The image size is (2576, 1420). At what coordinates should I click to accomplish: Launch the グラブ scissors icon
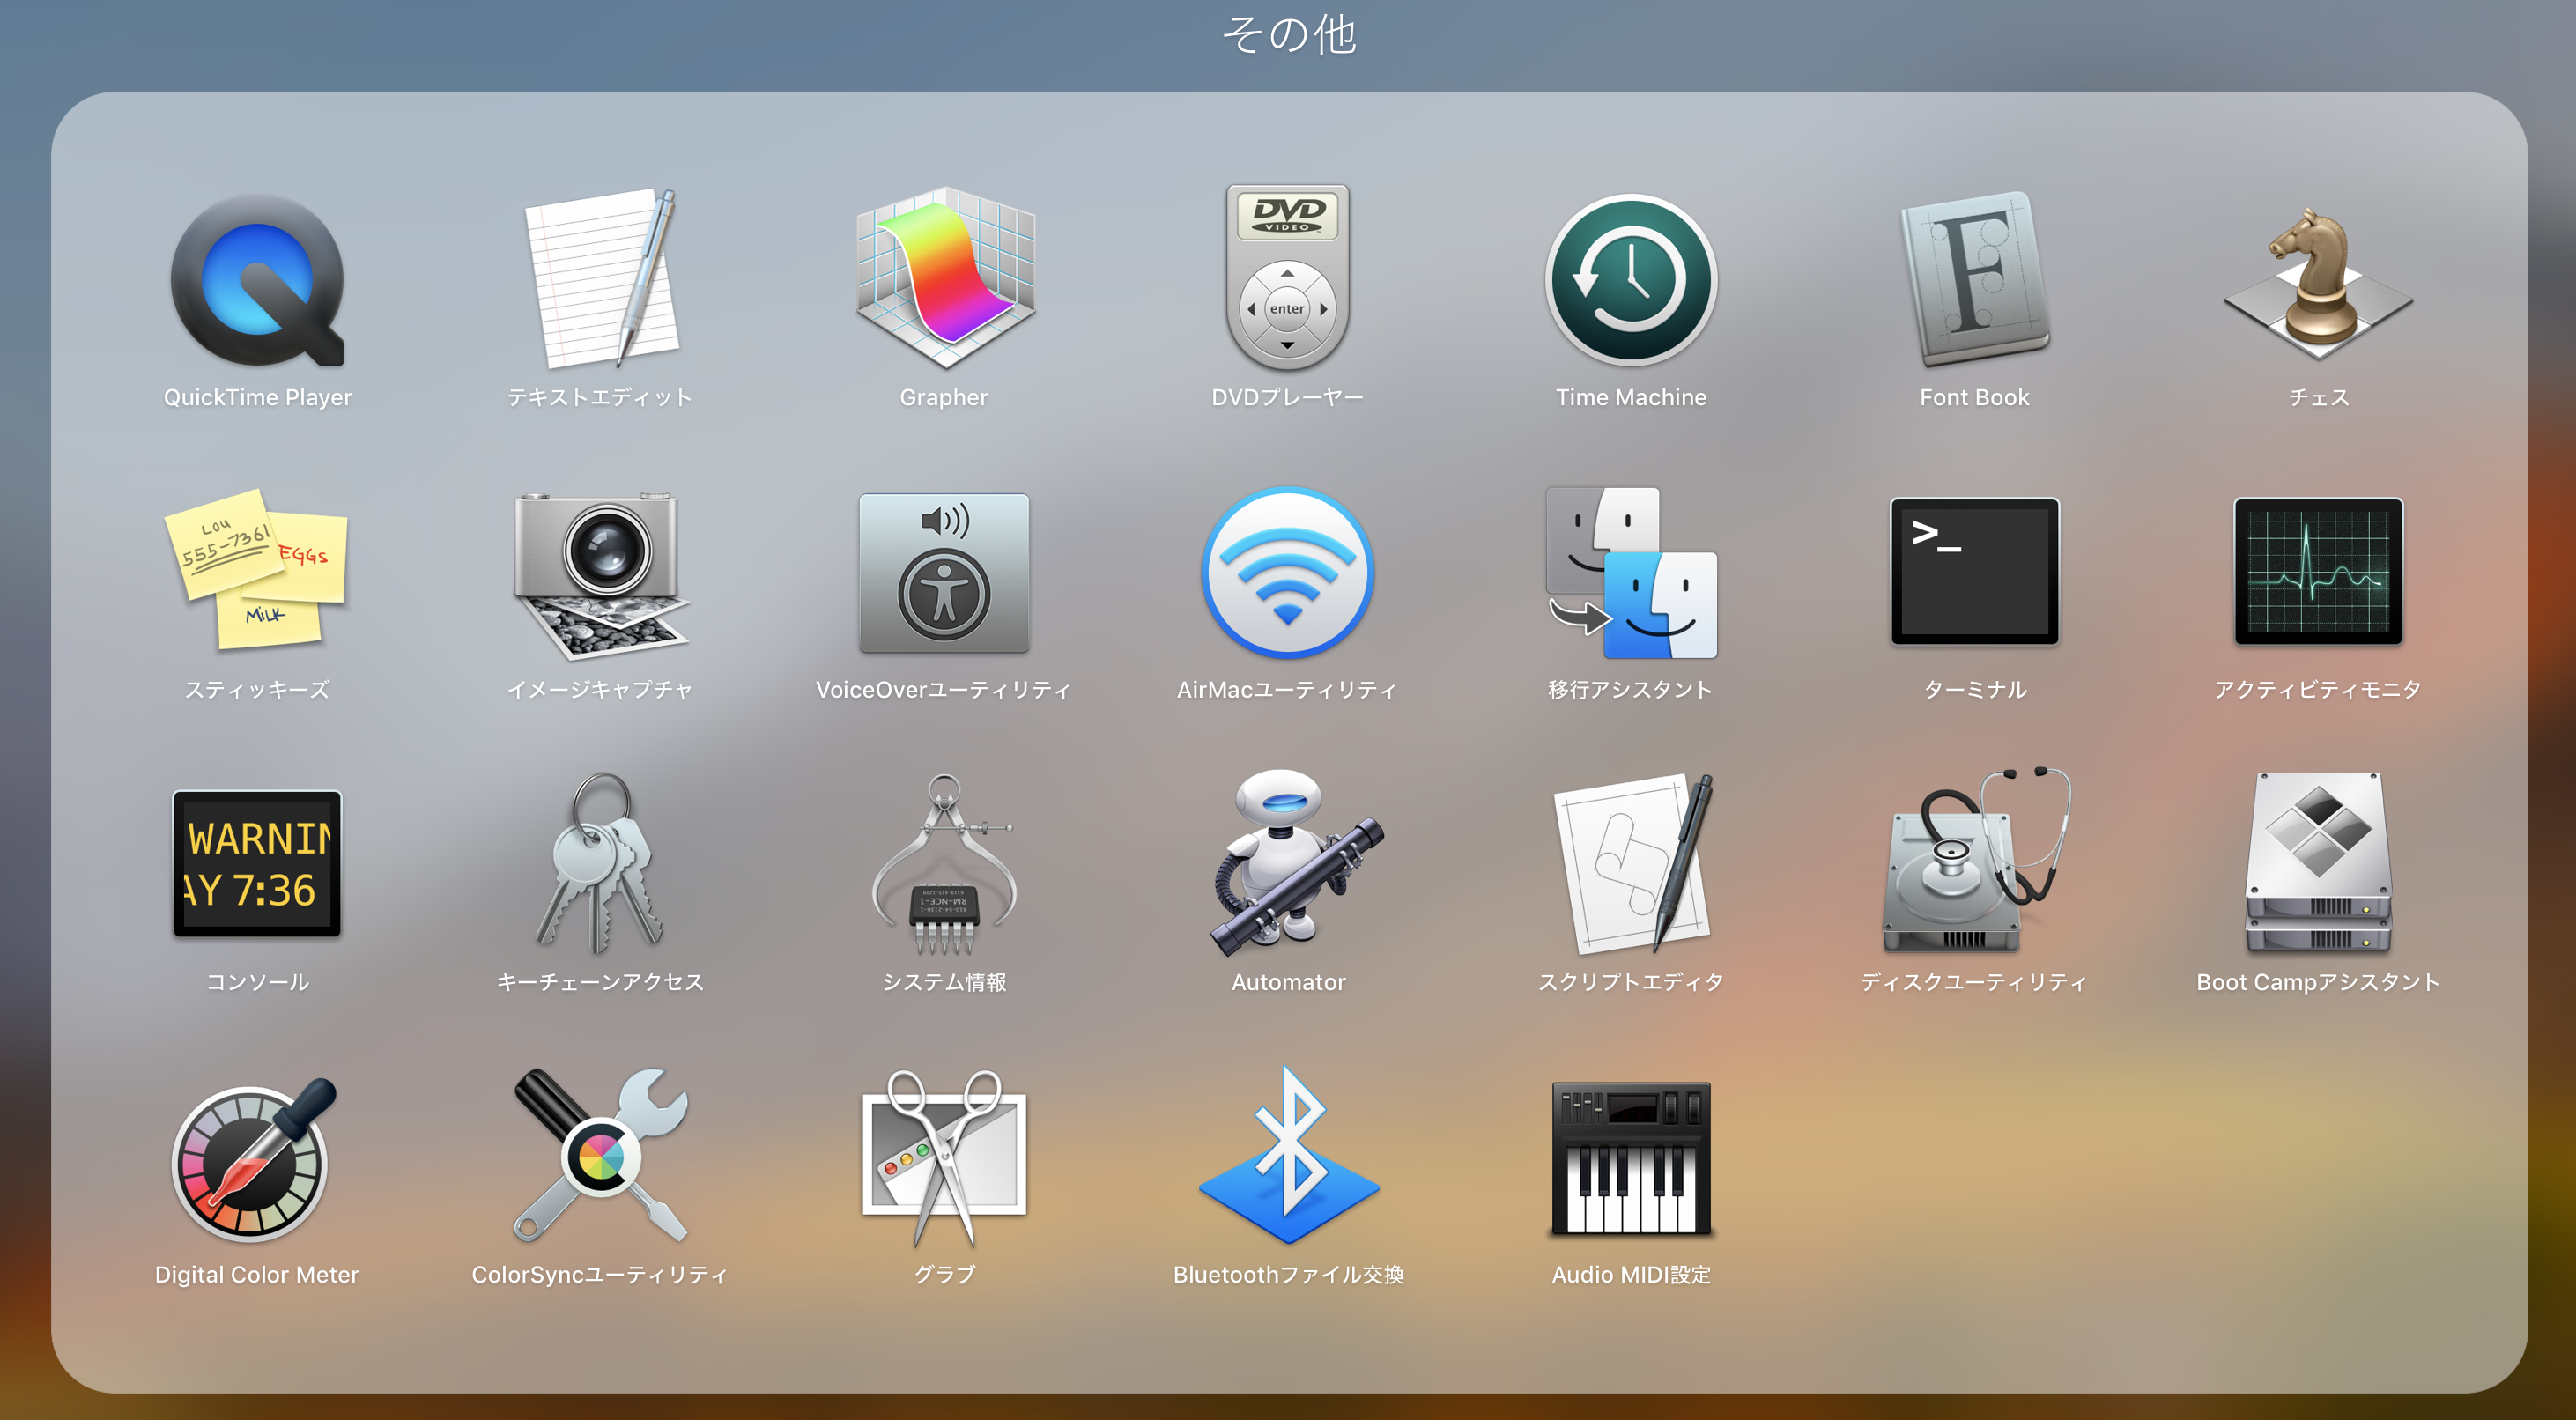[945, 1158]
